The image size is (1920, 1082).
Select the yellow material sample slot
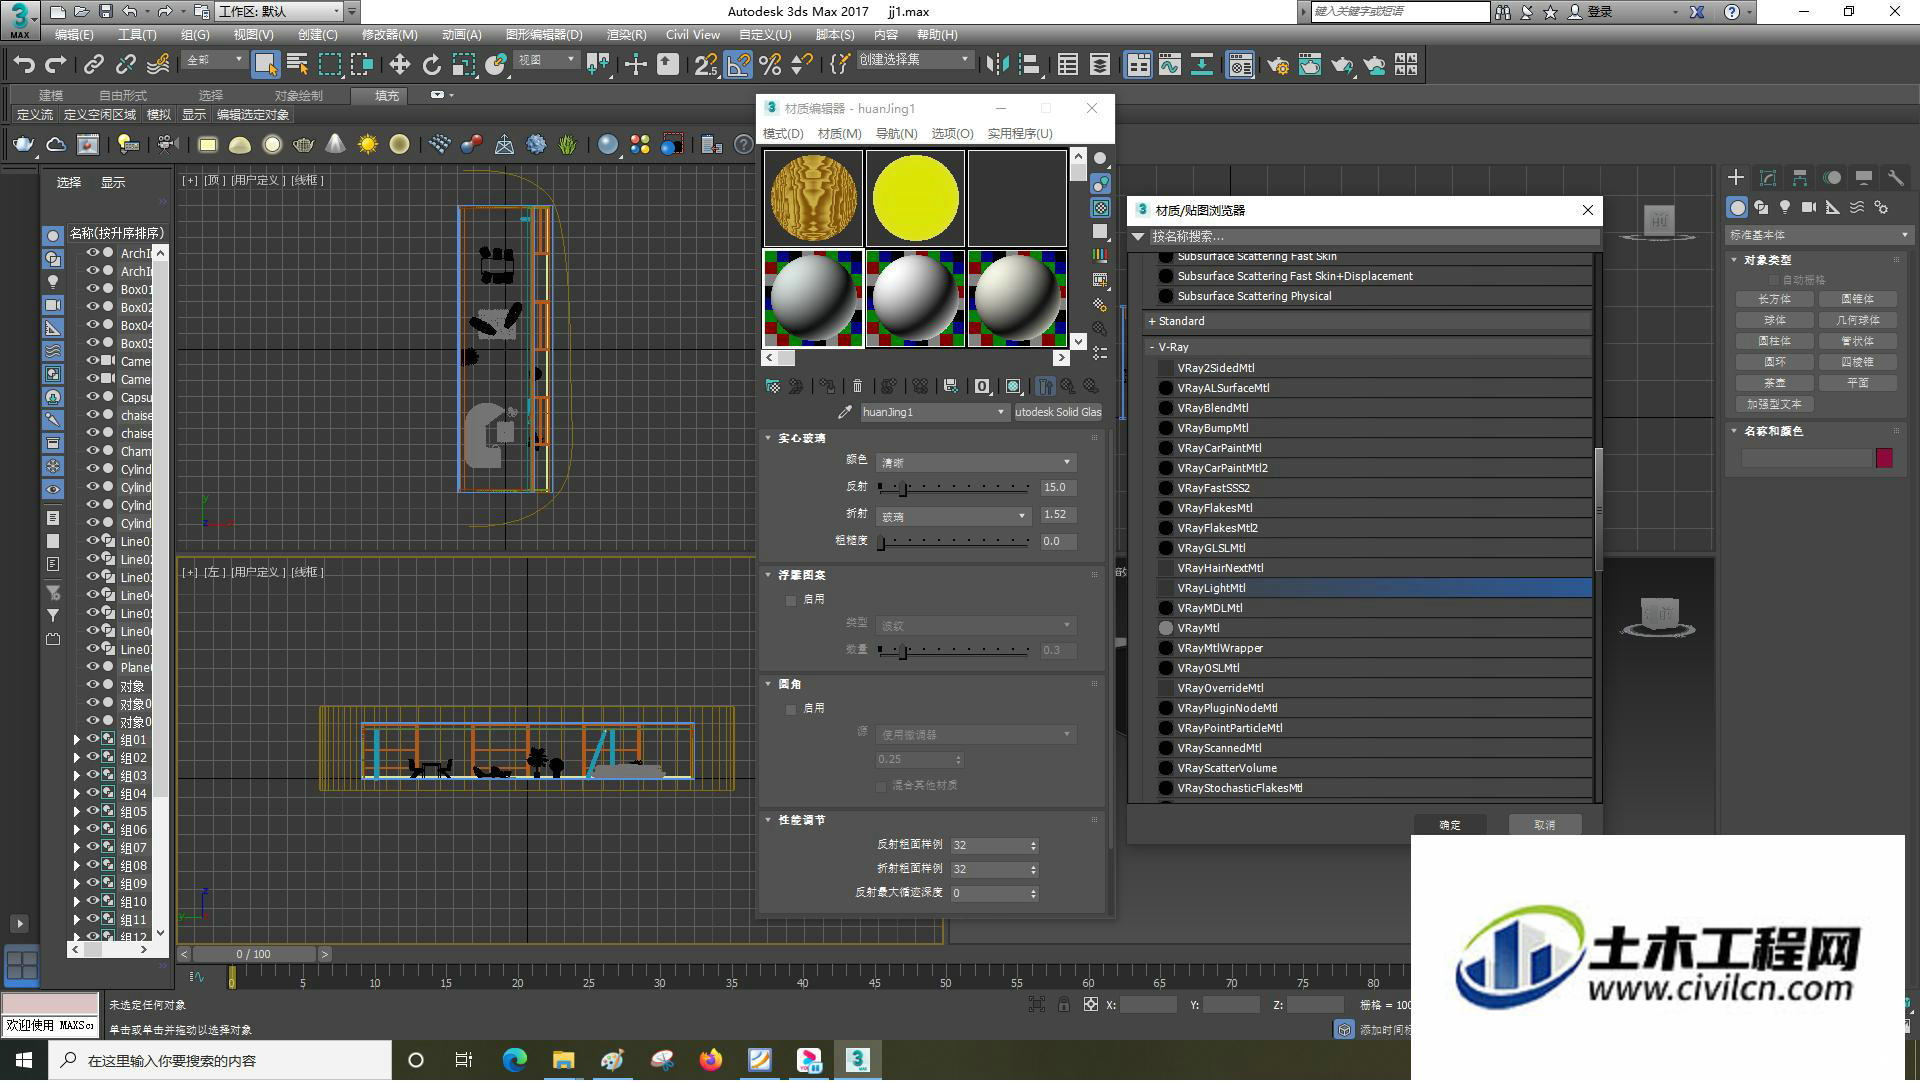[915, 198]
